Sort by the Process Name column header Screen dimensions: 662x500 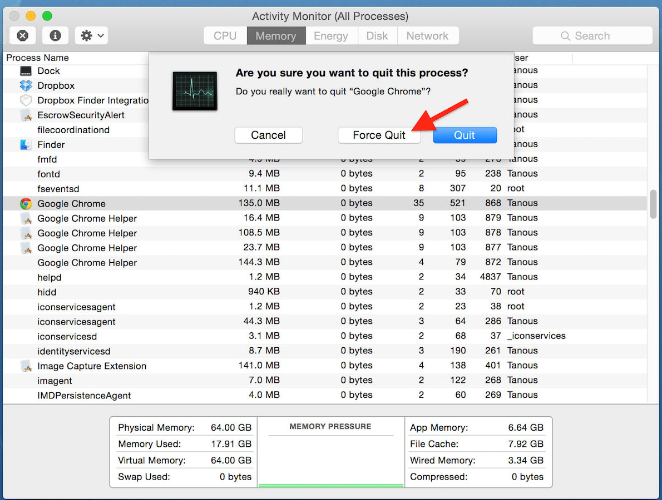pyautogui.click(x=40, y=57)
